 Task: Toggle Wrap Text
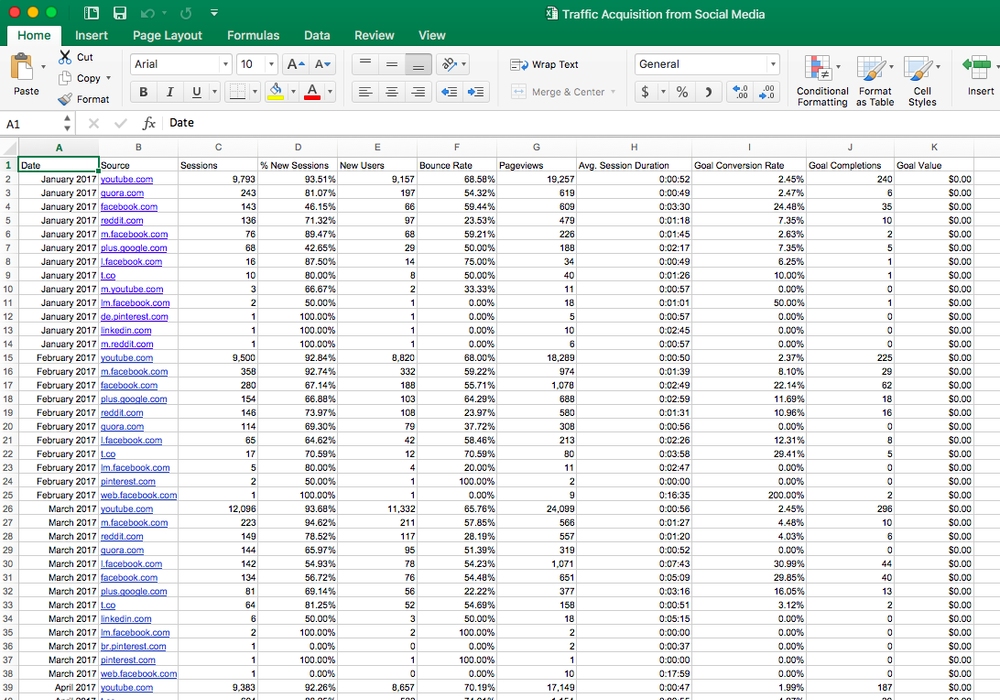point(544,64)
